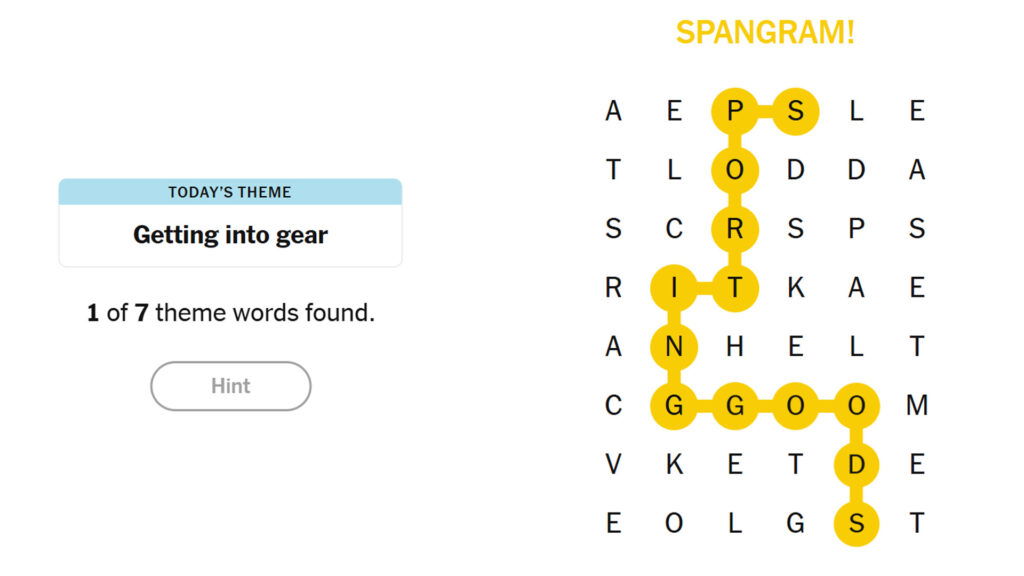The width and height of the screenshot is (1024, 576).
Task: Click the Hint button
Action: (230, 386)
